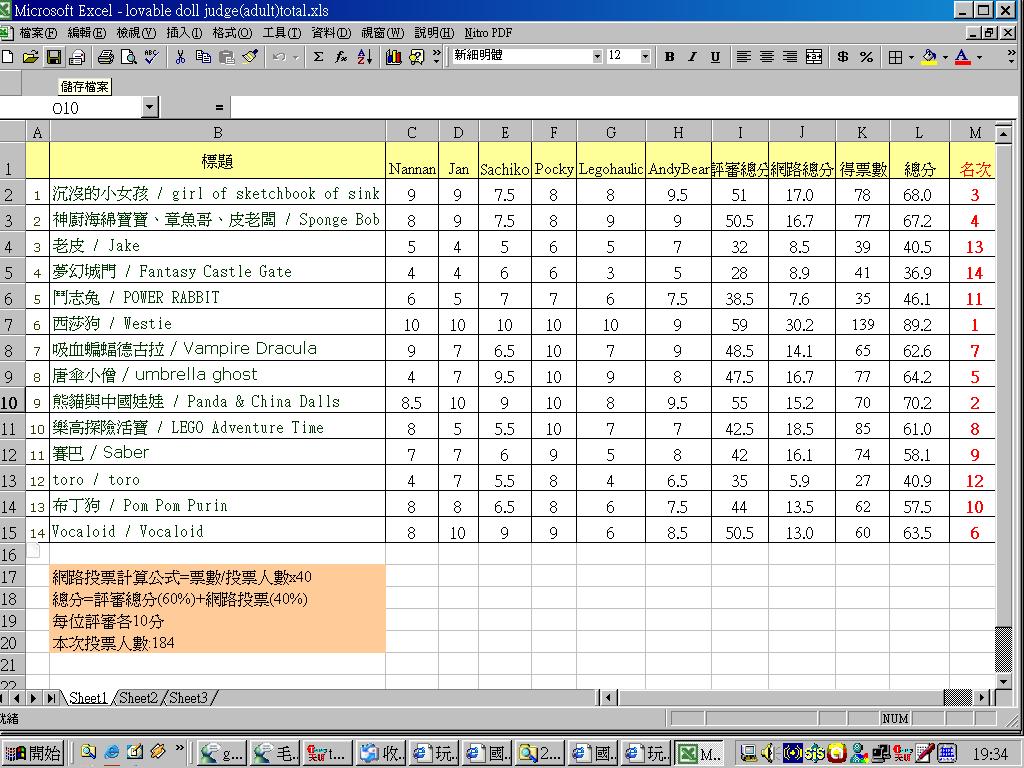Click the Save file icon

click(54, 57)
